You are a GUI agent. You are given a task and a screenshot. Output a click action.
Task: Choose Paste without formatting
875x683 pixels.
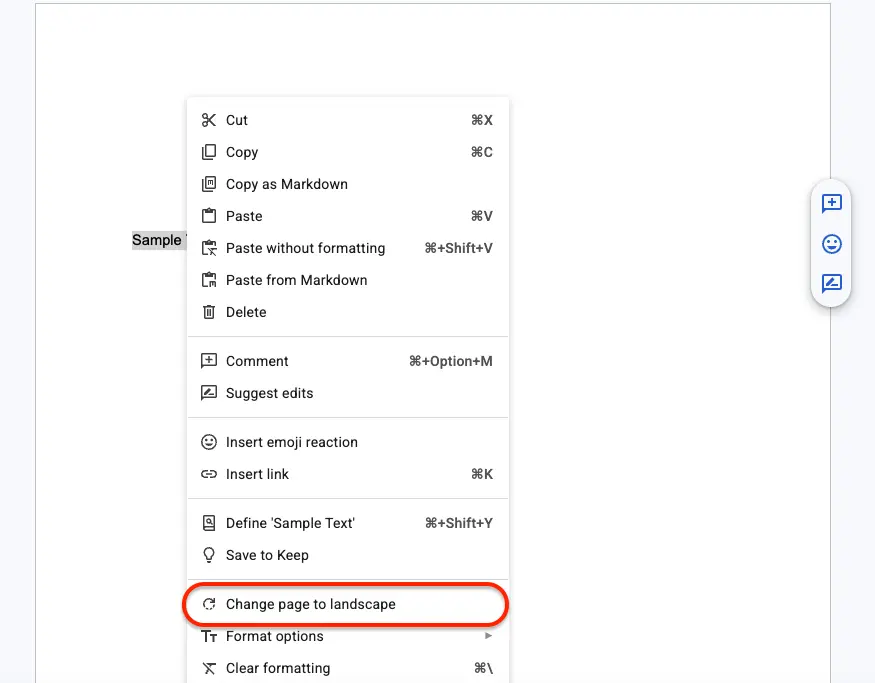tap(305, 248)
